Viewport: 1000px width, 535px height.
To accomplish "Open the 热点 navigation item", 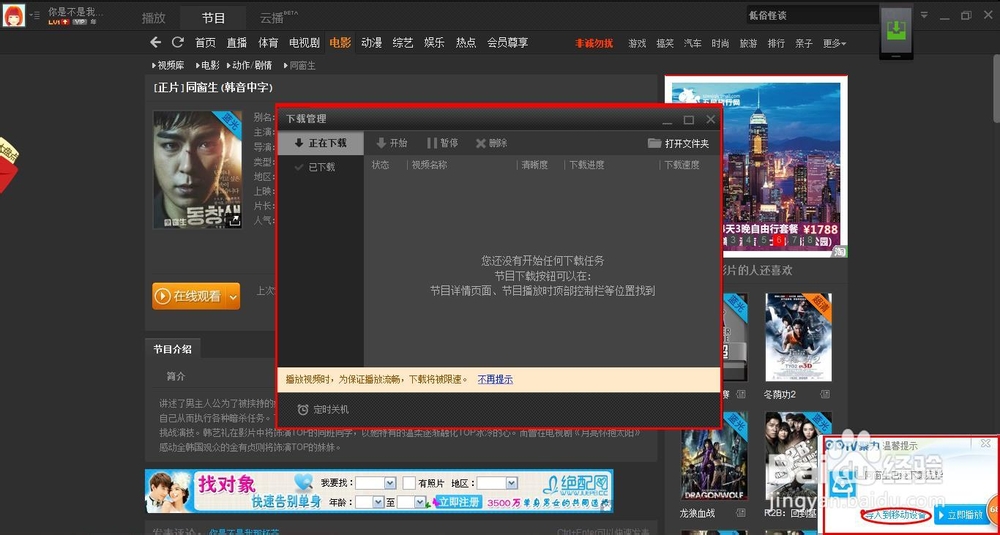I will tap(466, 43).
